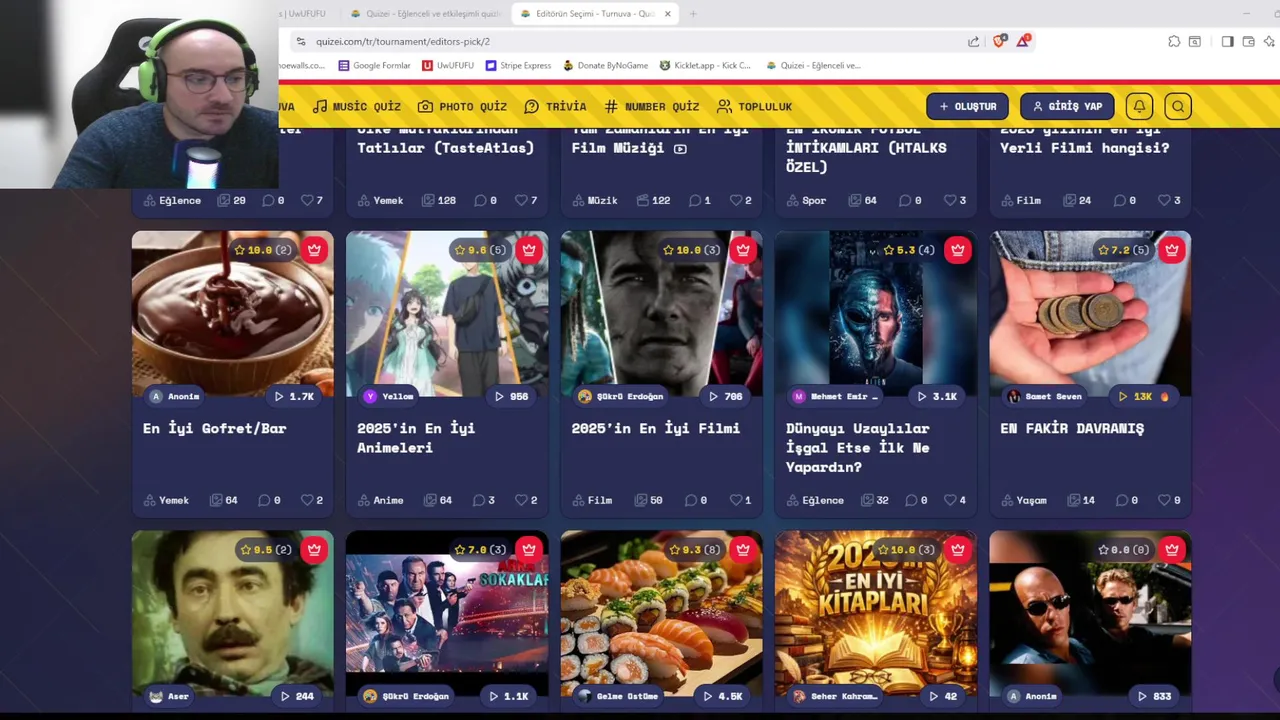Click the heart icon on the Dünyayı Uzaylılar card

coord(949,500)
